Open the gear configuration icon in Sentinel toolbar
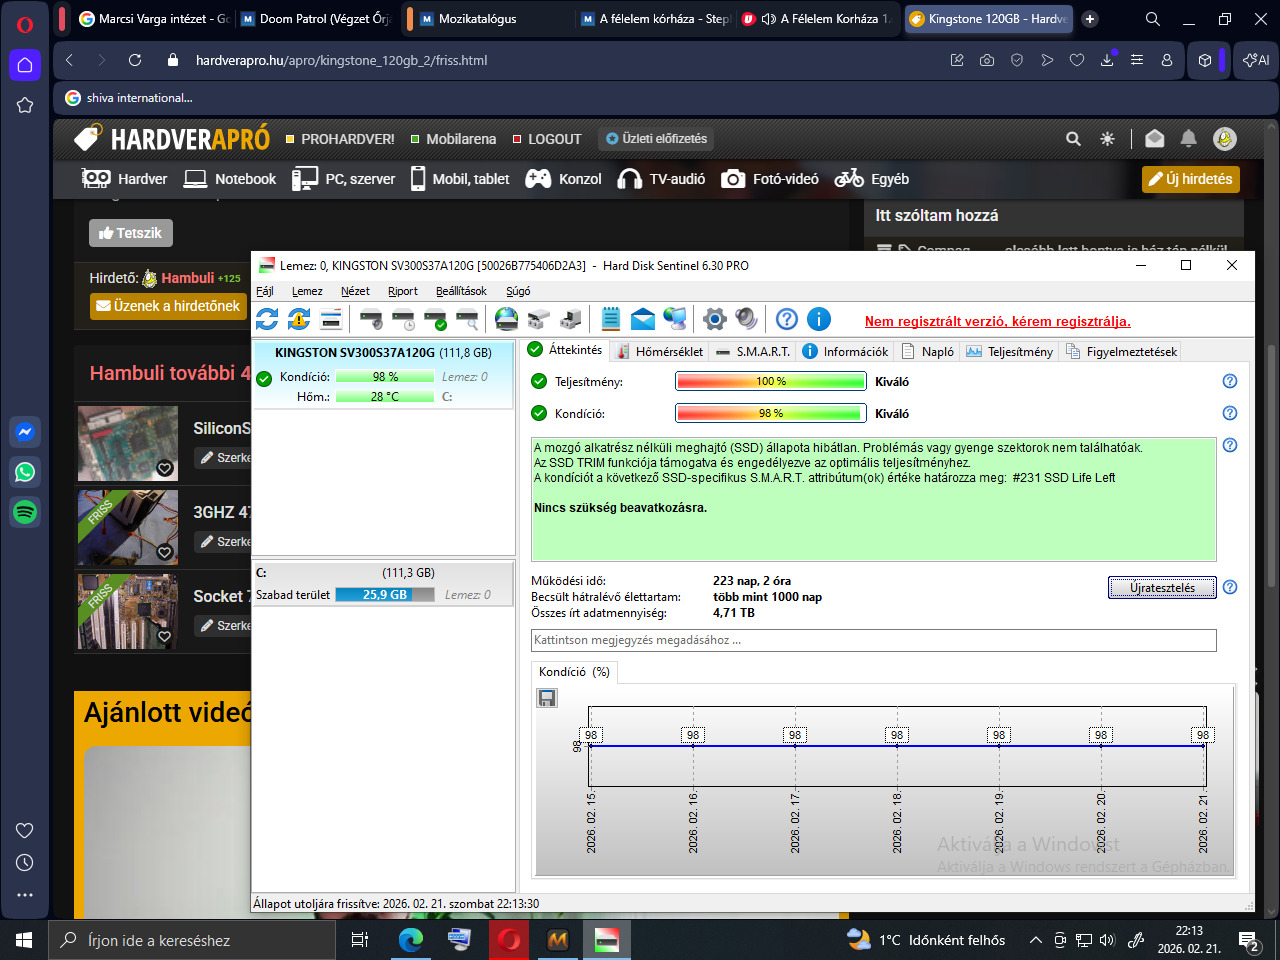The height and width of the screenshot is (960, 1280). [x=714, y=319]
